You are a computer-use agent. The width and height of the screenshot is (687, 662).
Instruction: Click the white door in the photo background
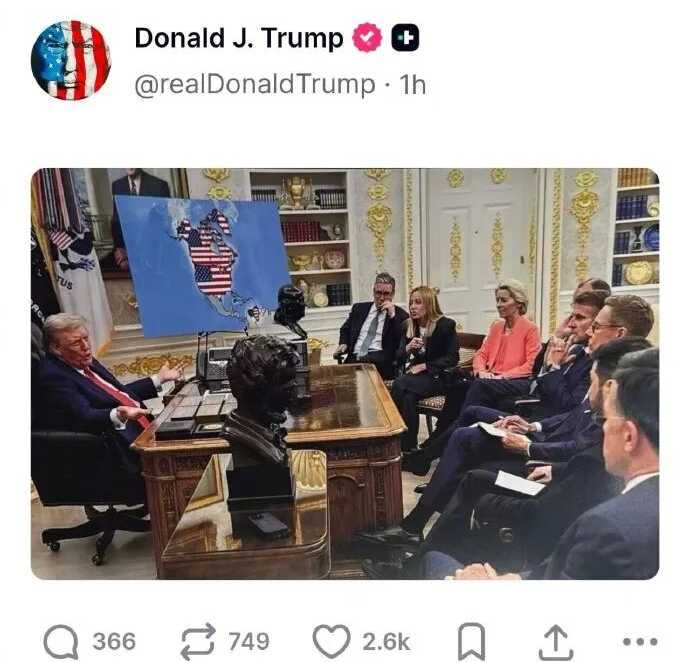(482, 245)
